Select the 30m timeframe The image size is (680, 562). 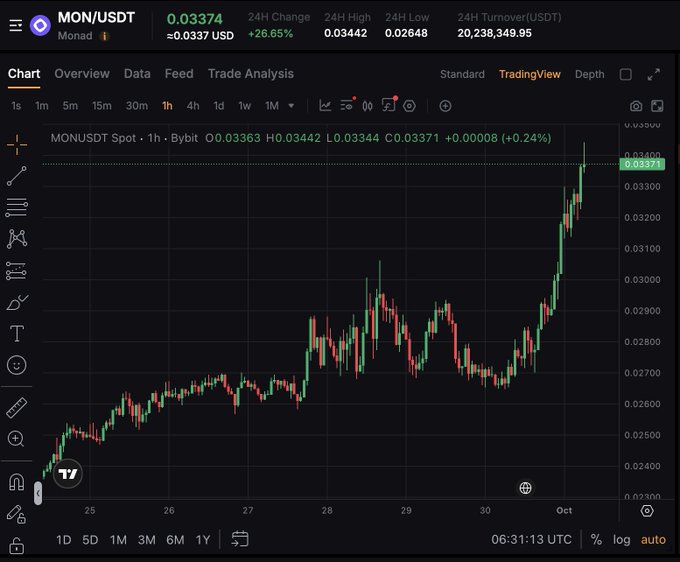click(x=137, y=106)
